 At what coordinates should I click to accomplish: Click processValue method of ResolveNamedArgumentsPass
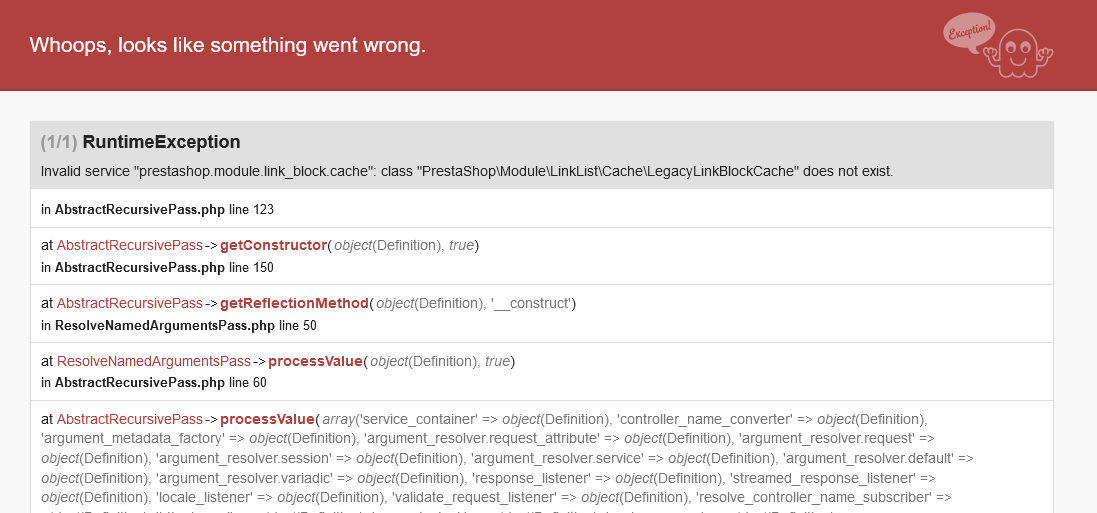[x=316, y=362]
